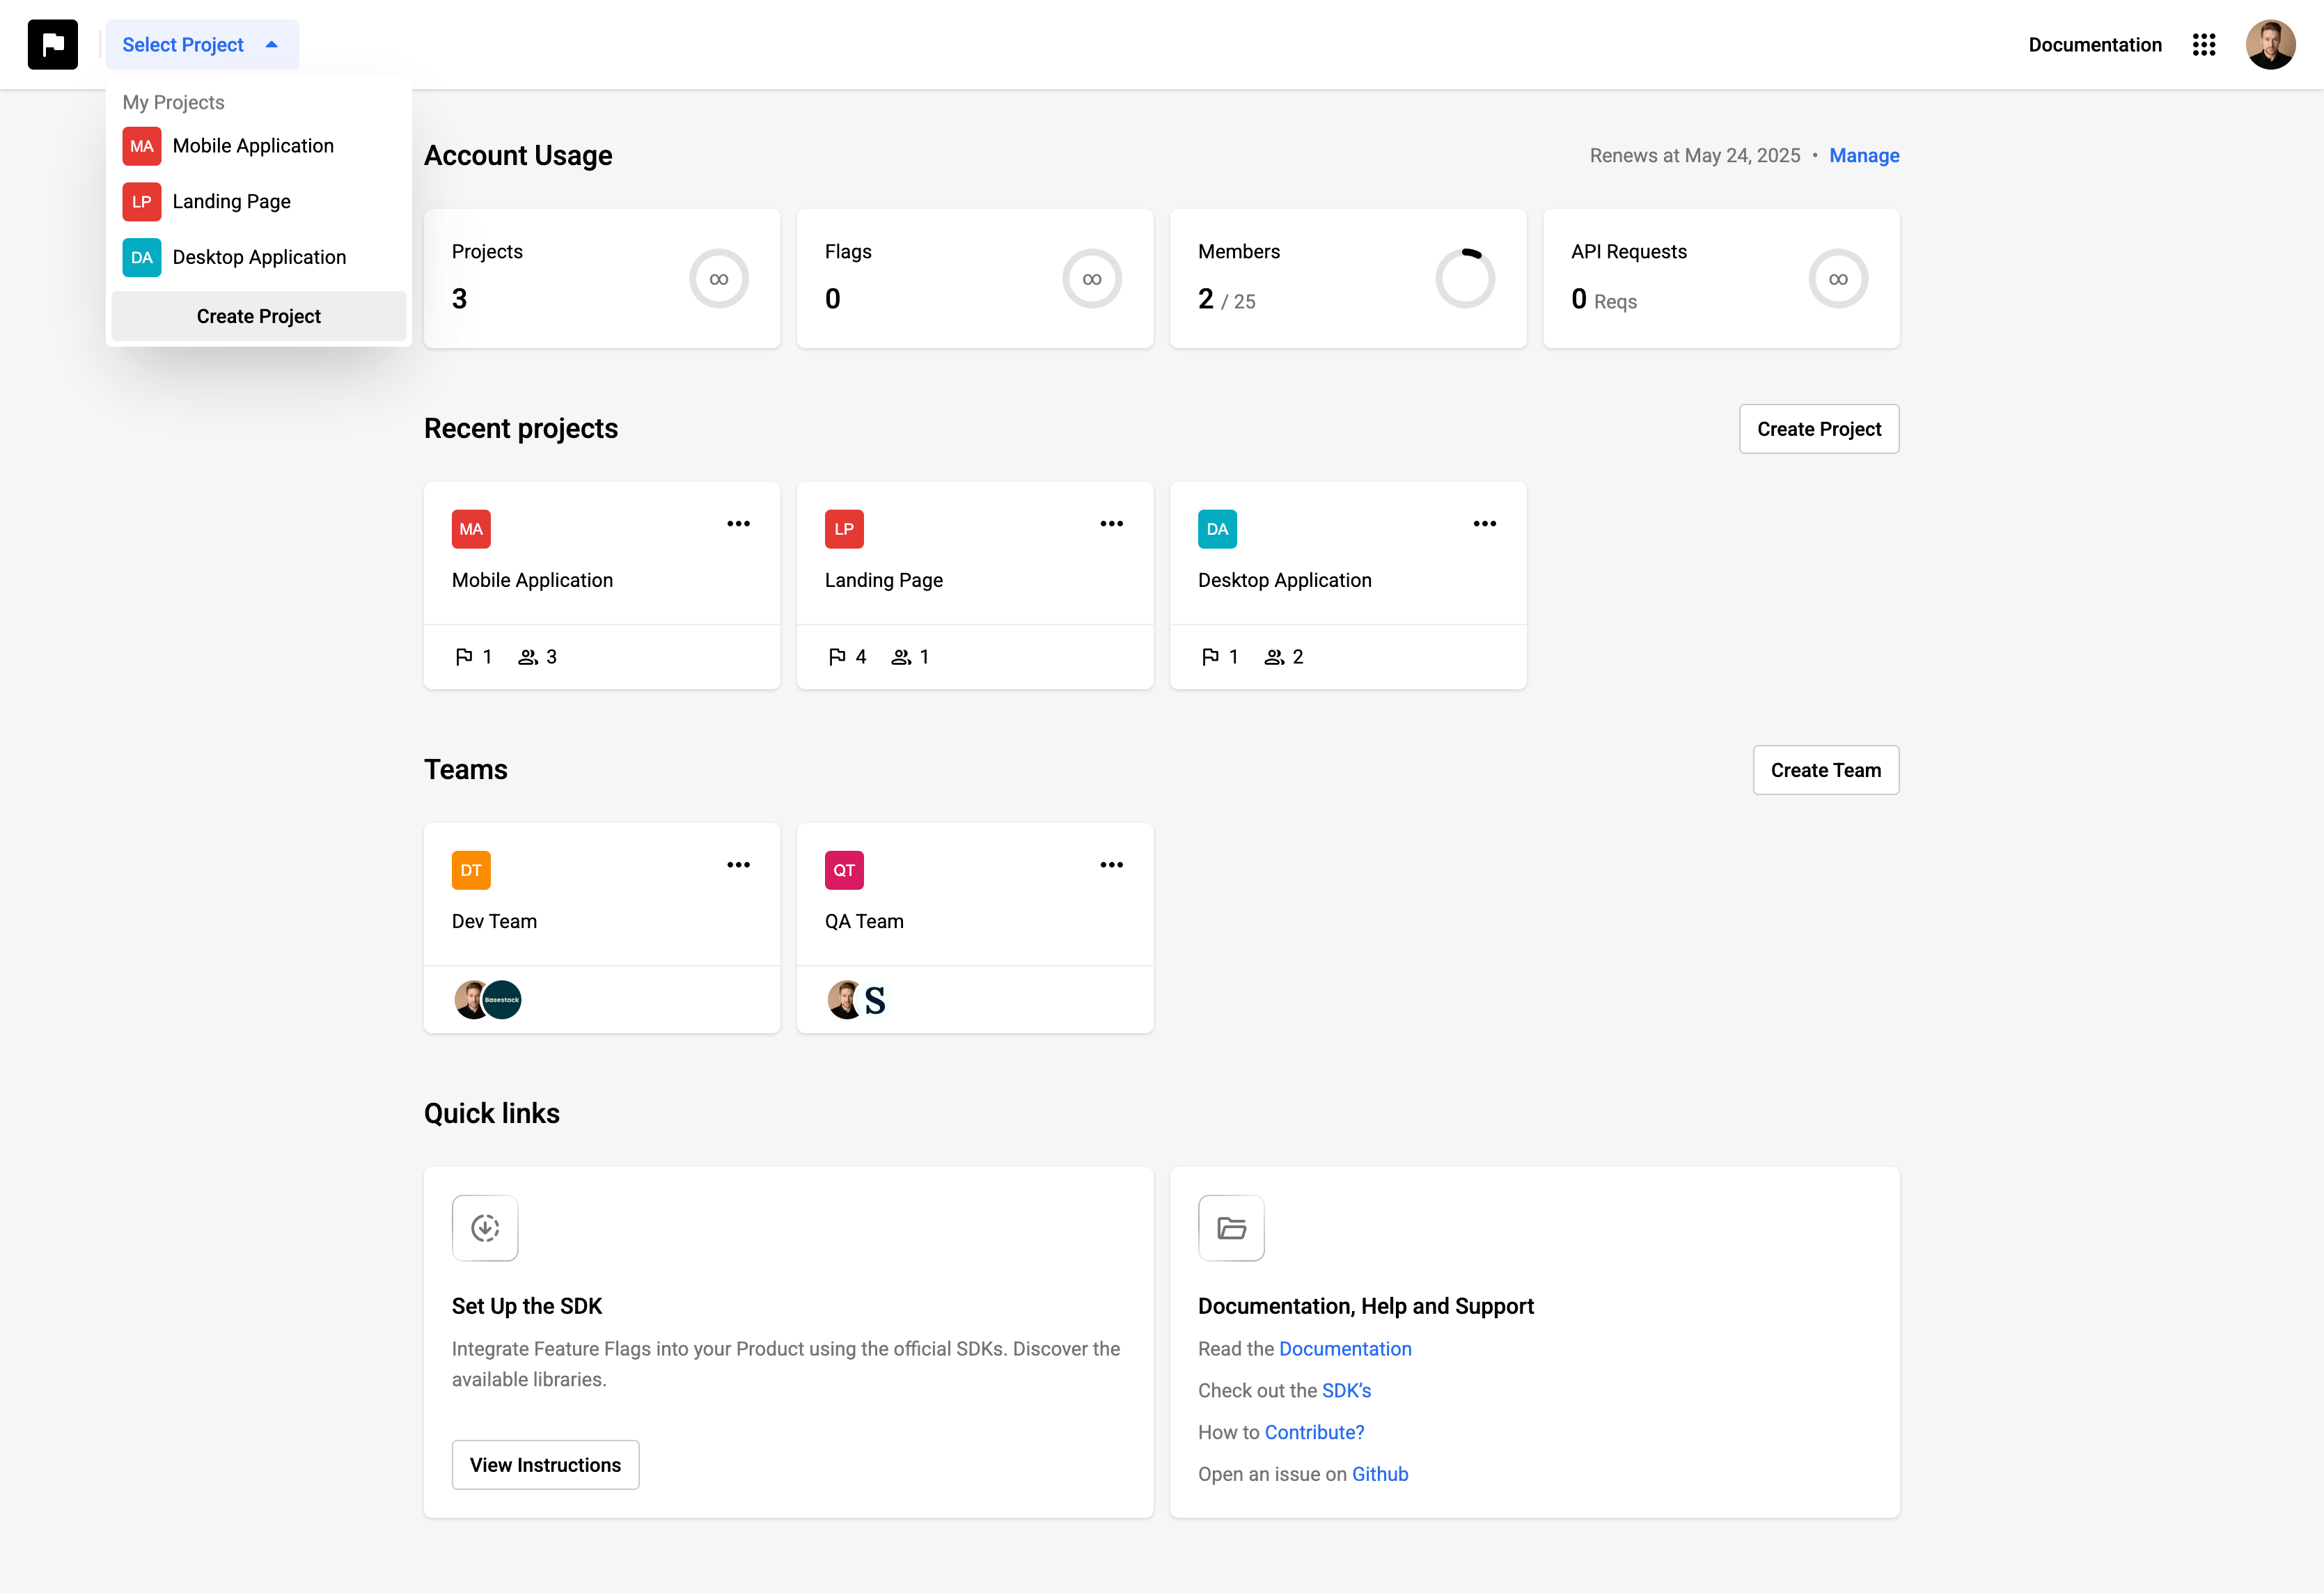Click the Manage link near Account Usage
Image resolution: width=2324 pixels, height=1593 pixels.
coord(1864,155)
